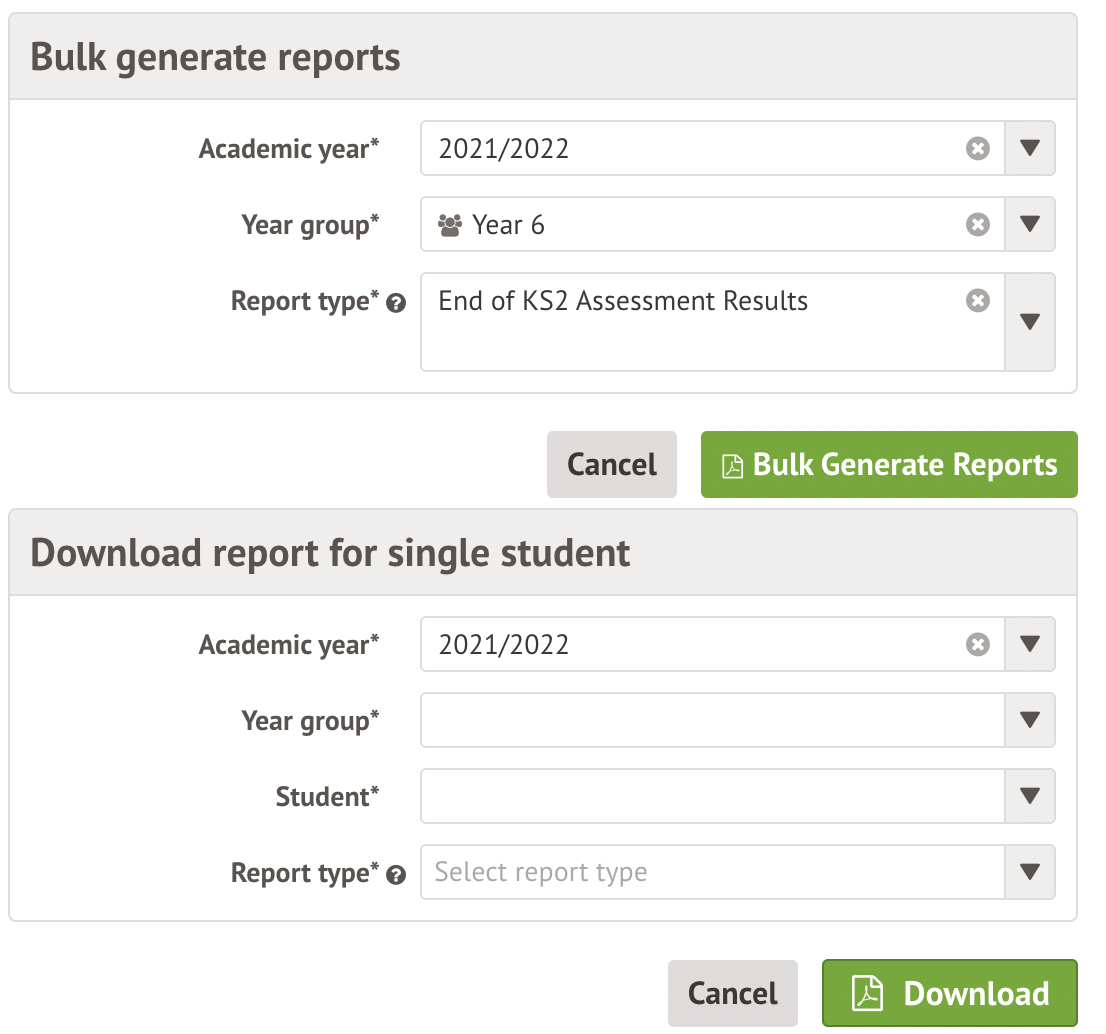Open Student dropdown arrow

pyautogui.click(x=1030, y=796)
